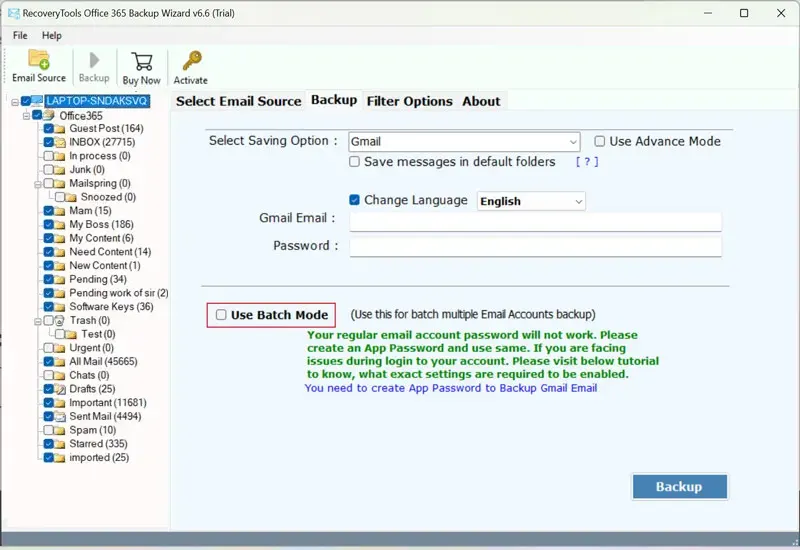
Task: Open the Select Saving Option dropdown
Action: click(464, 142)
